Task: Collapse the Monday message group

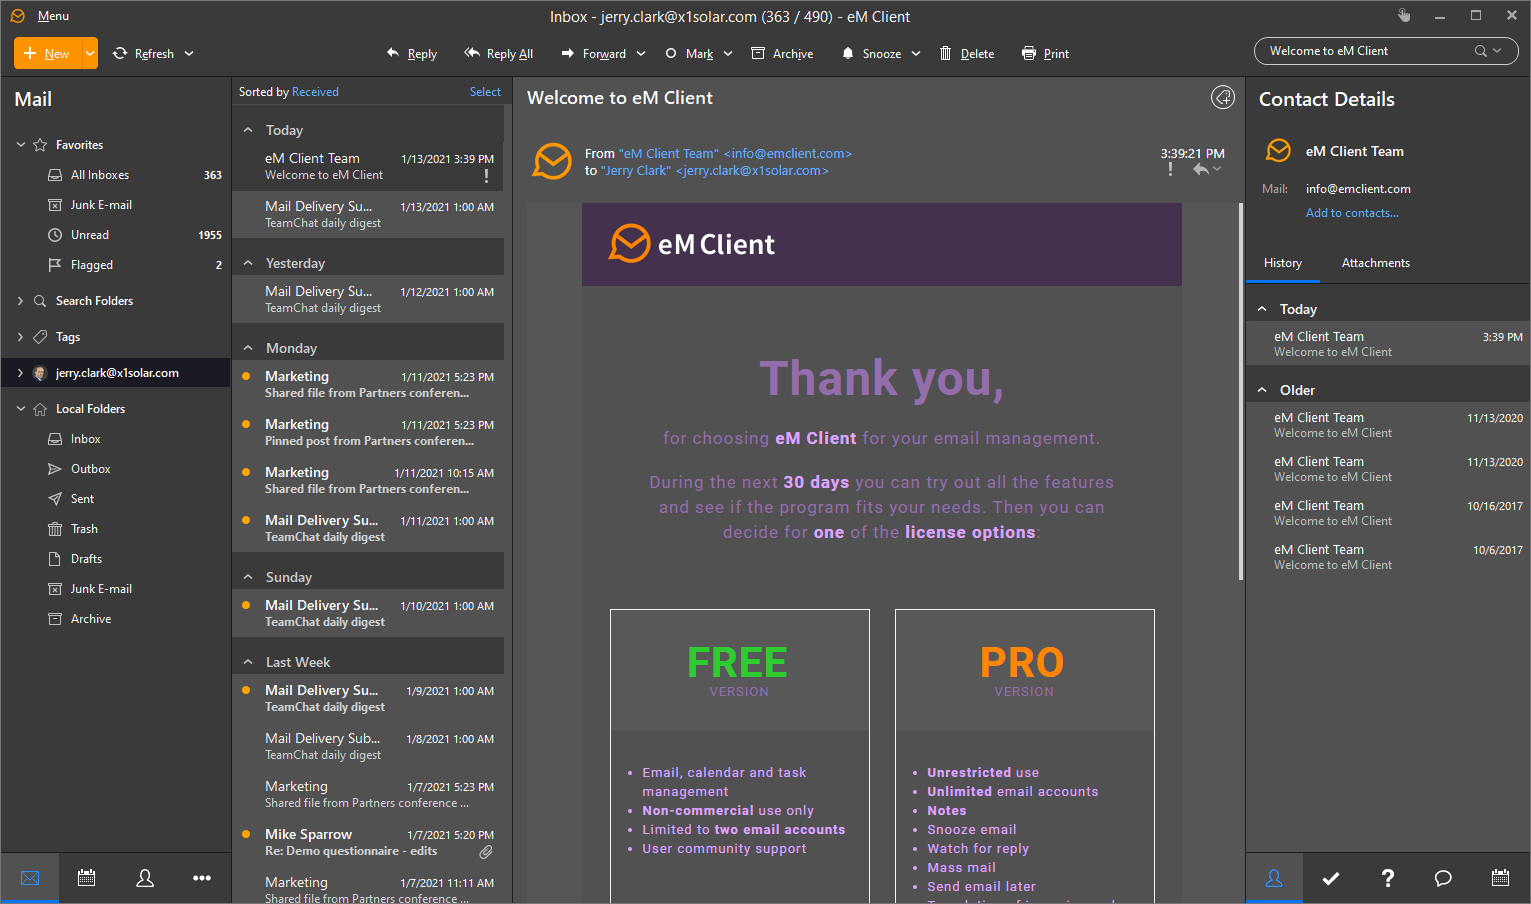Action: (x=248, y=348)
